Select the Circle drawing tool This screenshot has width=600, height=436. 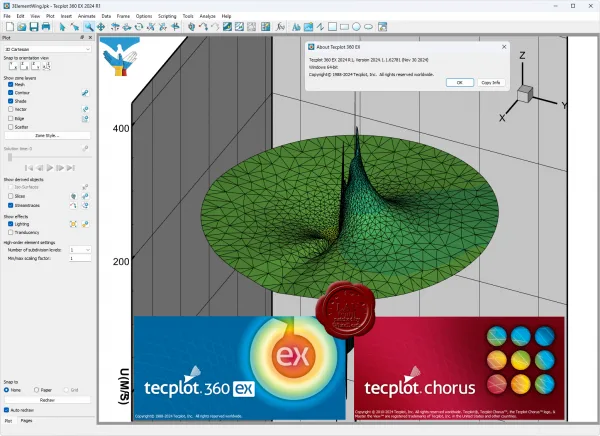pyautogui.click(x=356, y=26)
